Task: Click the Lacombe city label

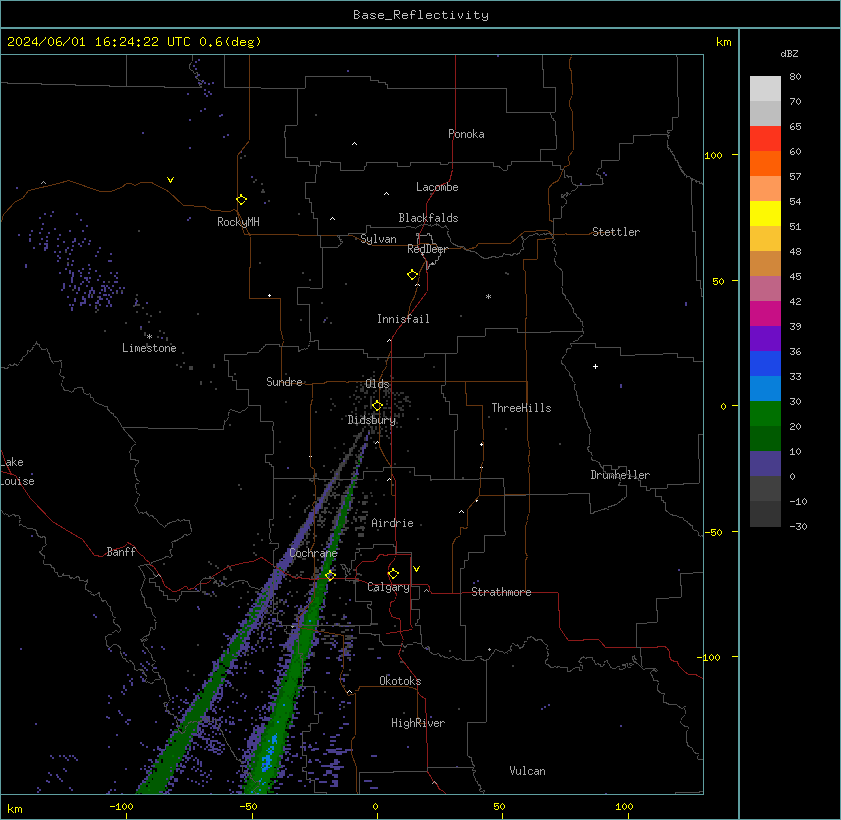Action: [x=437, y=187]
